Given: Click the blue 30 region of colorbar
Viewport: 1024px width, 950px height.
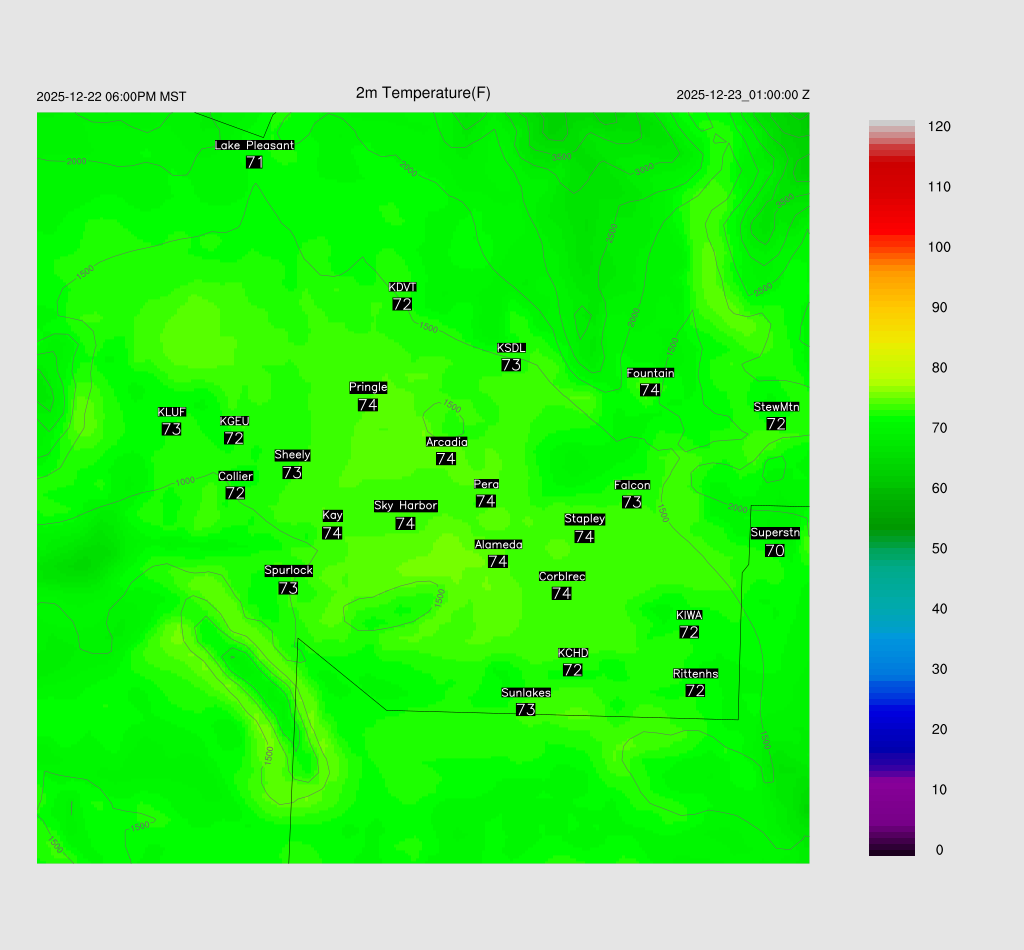Looking at the screenshot, I should point(891,669).
